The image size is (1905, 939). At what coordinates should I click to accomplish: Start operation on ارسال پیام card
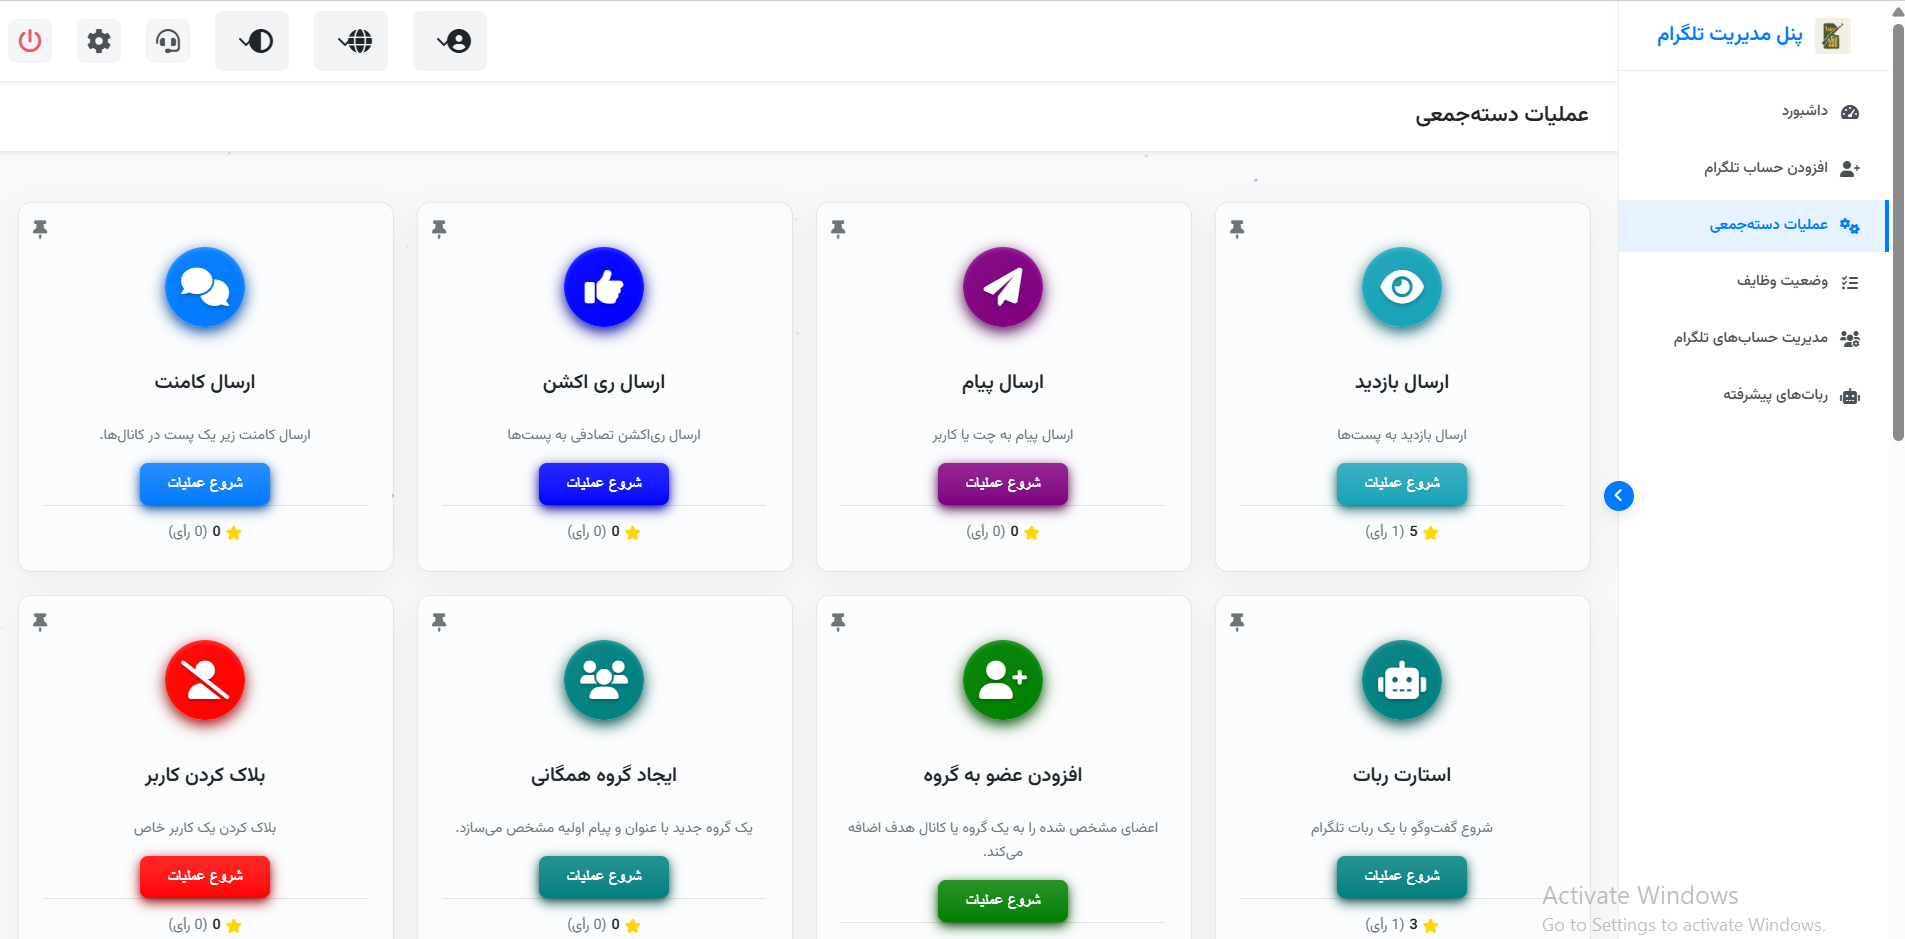(1002, 483)
